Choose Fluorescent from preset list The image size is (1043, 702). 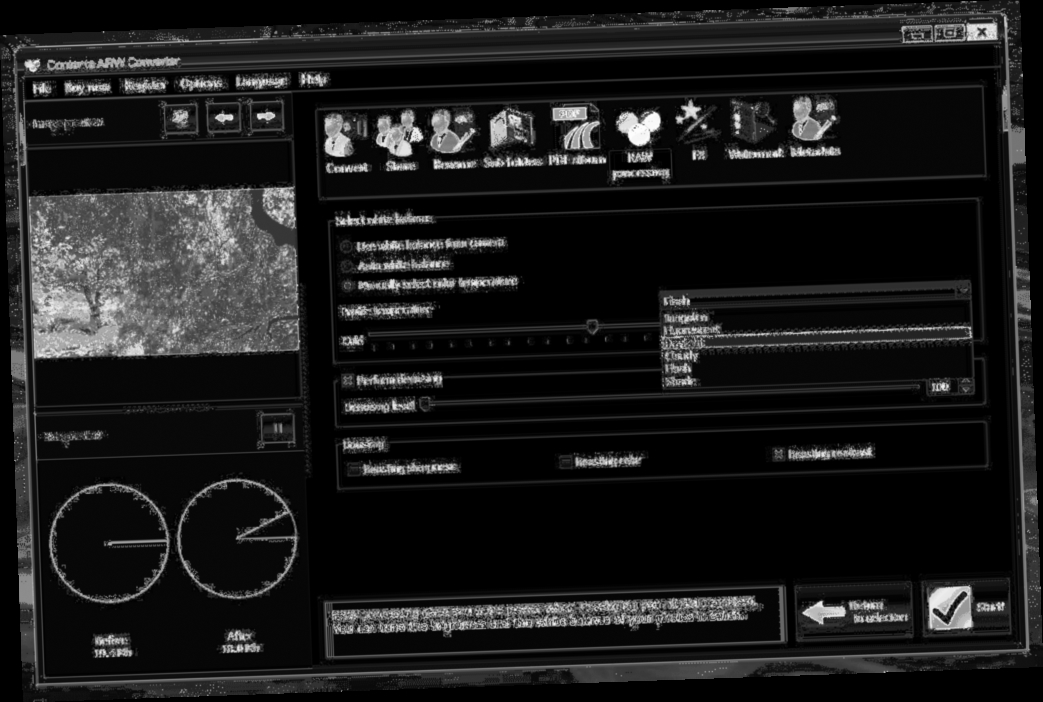coord(816,329)
